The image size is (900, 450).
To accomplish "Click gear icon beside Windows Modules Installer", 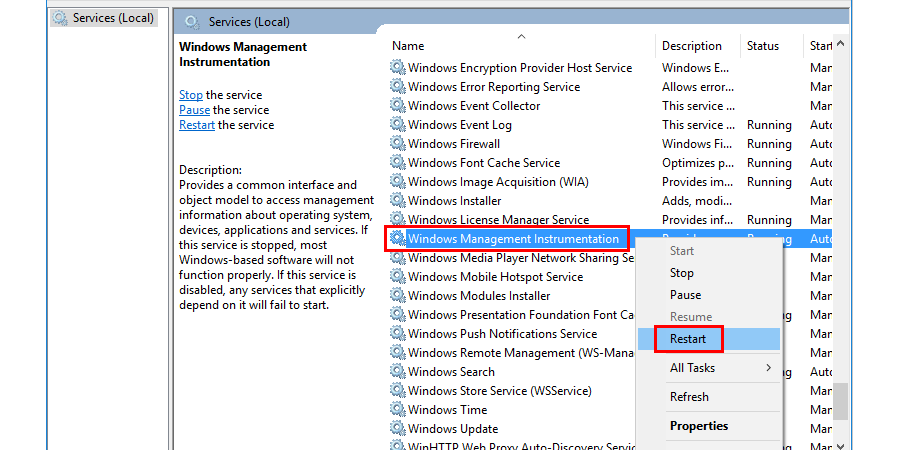I will click(397, 296).
